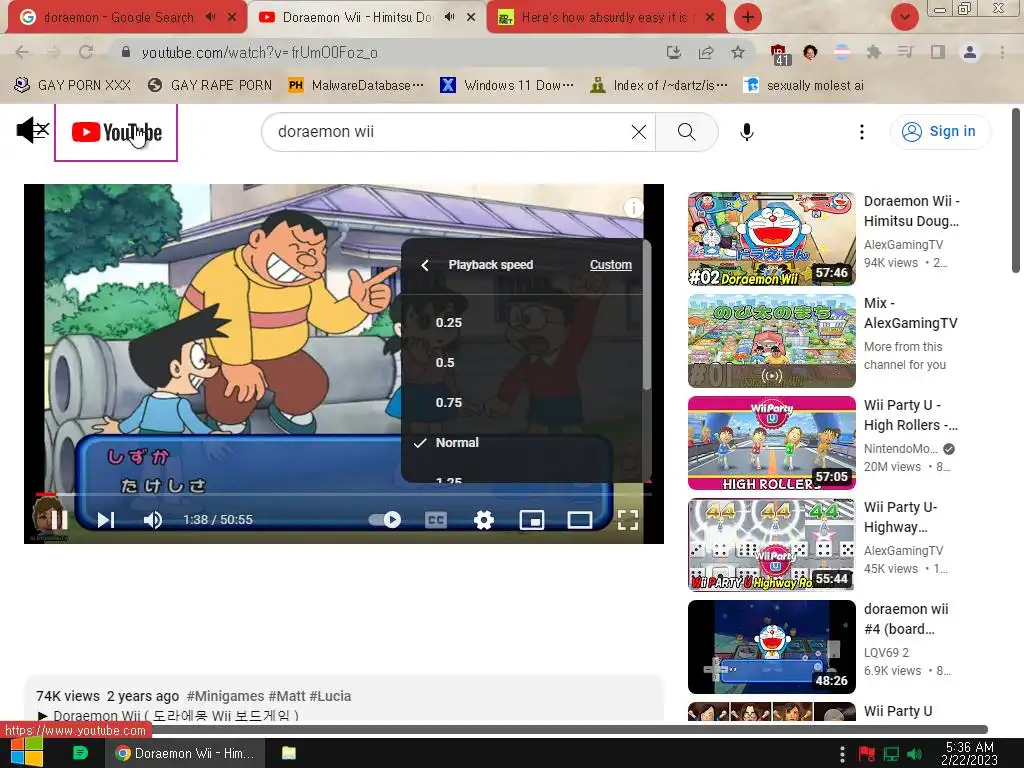Mute the video player volume
The height and width of the screenshot is (768, 1024).
coord(153,520)
